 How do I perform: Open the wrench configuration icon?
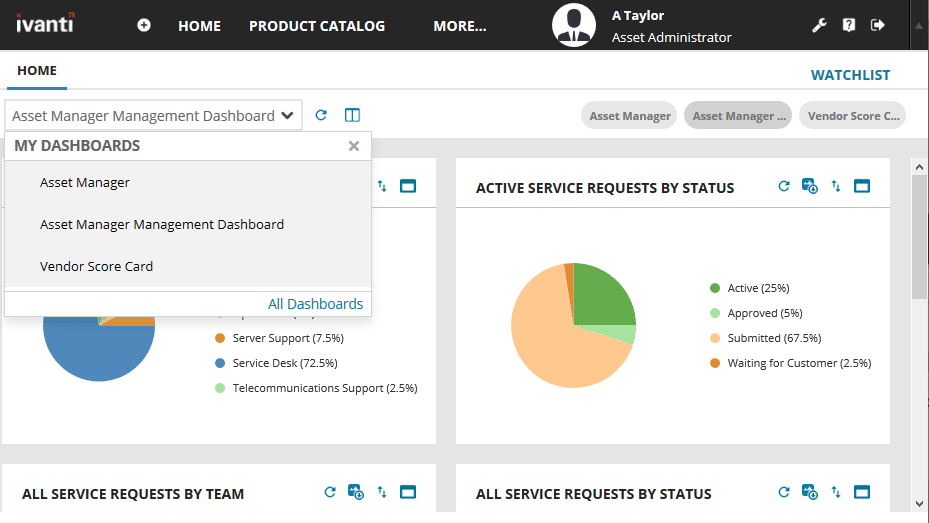pos(819,26)
